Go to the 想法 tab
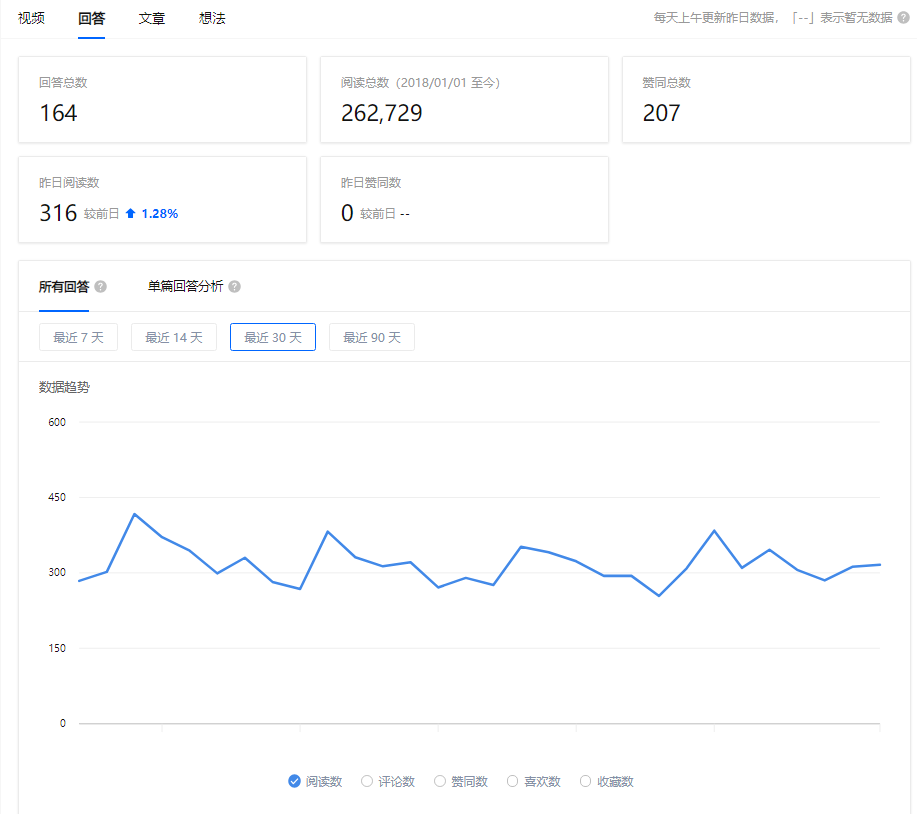Screen dimensions: 917x814 (x=211, y=18)
